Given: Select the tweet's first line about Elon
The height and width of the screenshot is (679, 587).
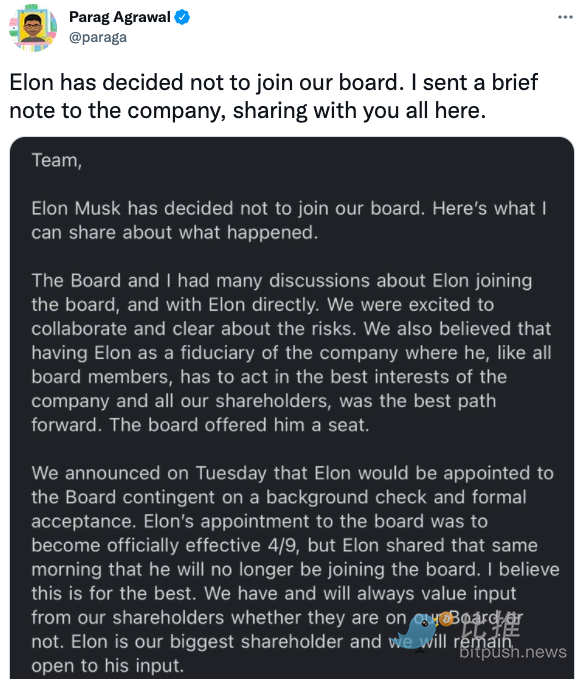Looking at the screenshot, I should [274, 82].
